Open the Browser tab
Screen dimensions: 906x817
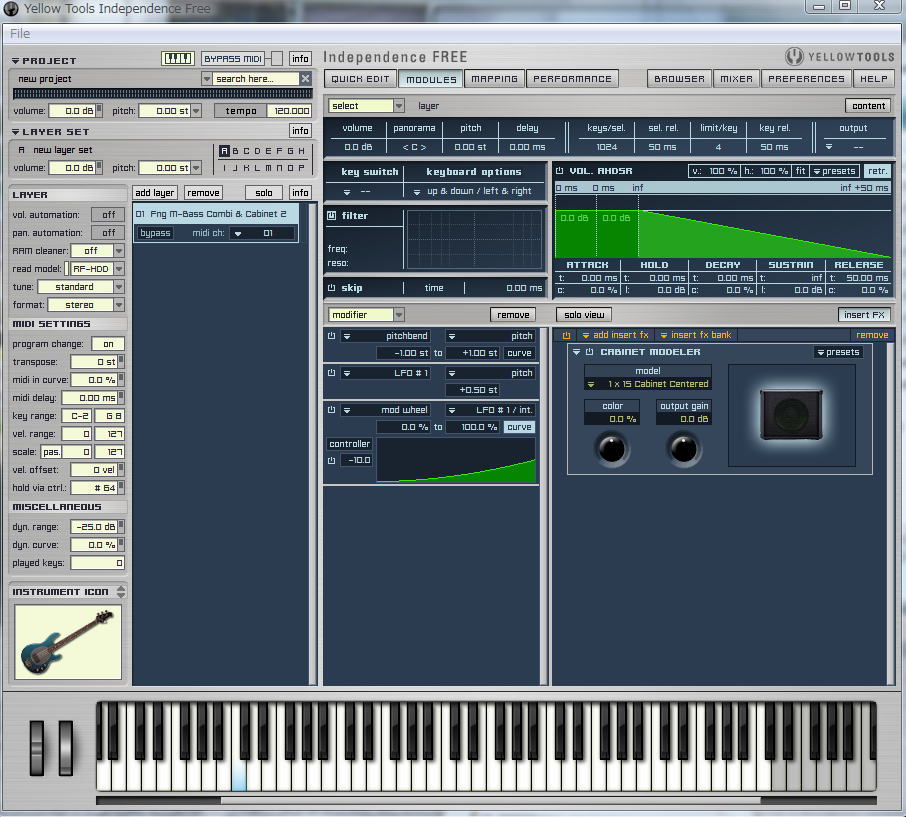pyautogui.click(x=679, y=79)
